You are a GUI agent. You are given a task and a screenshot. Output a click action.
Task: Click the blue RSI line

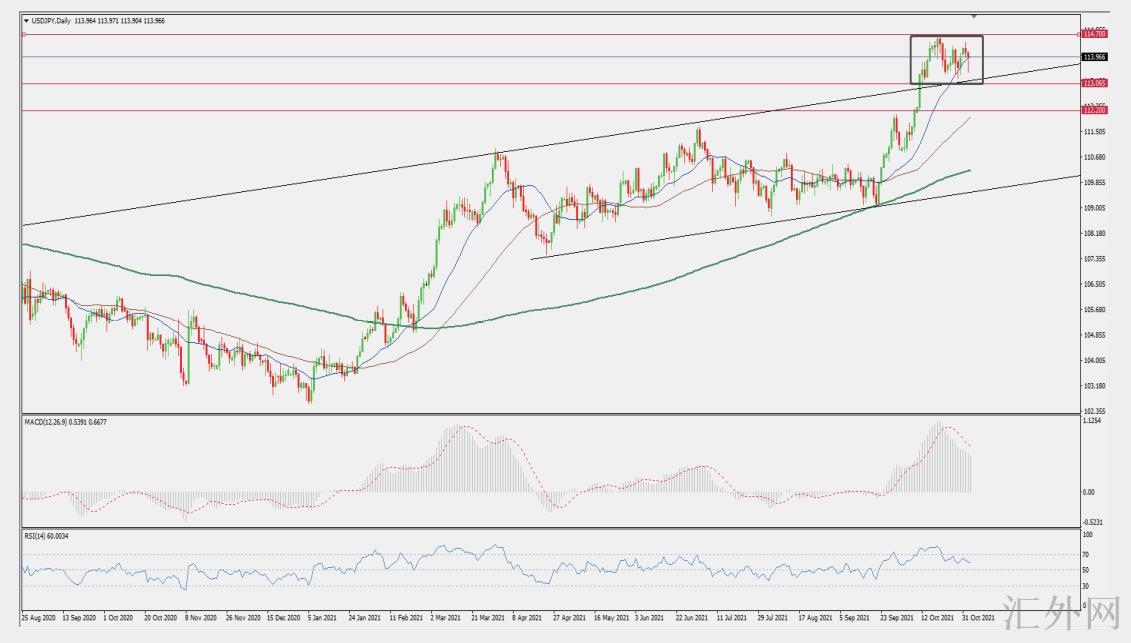pyautogui.click(x=300, y=573)
